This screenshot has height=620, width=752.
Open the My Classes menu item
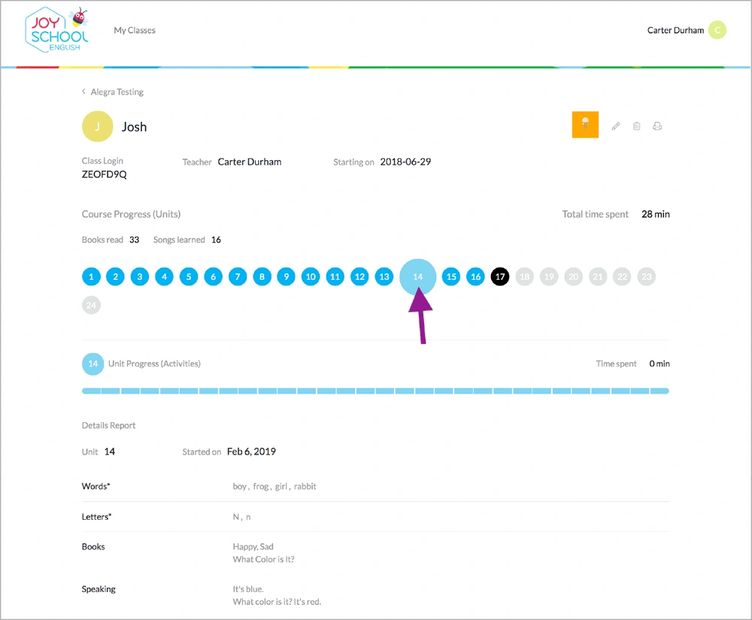pos(134,31)
